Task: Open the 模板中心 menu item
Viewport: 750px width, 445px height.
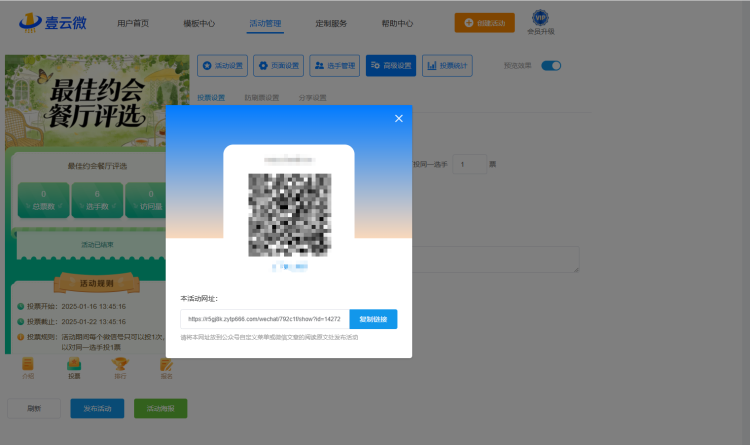Action: click(199, 23)
